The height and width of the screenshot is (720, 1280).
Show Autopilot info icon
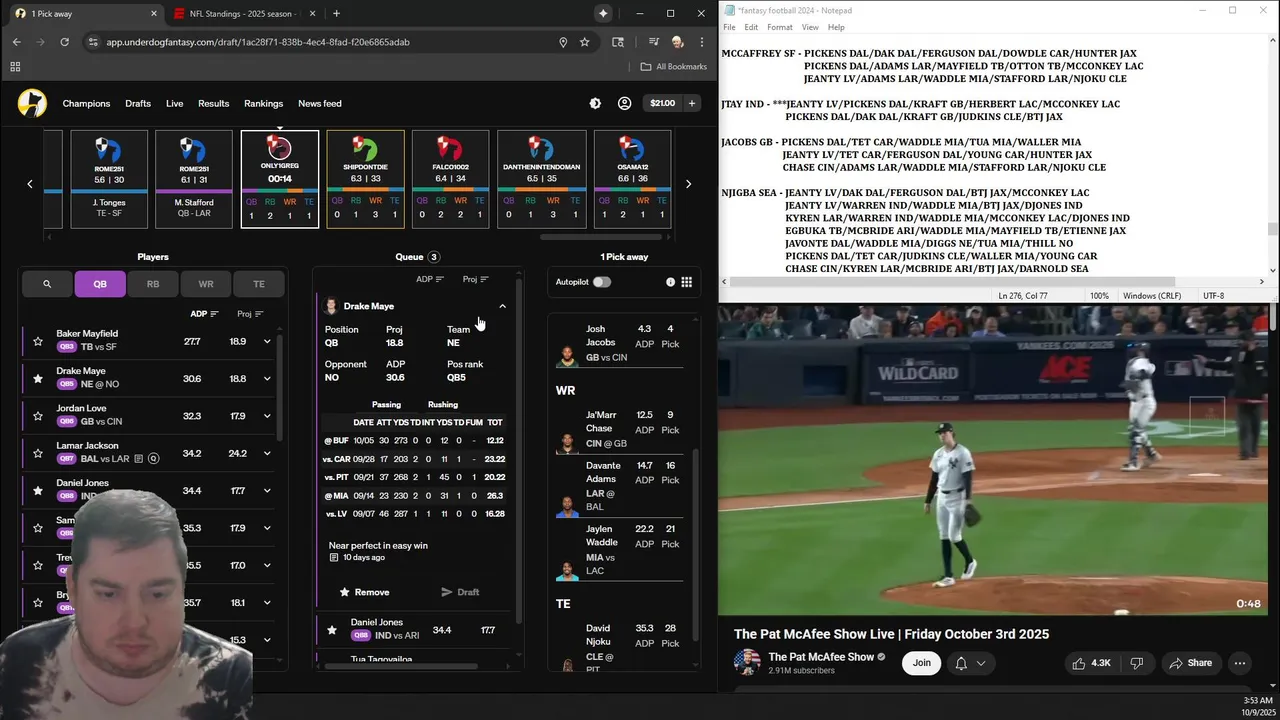click(670, 282)
